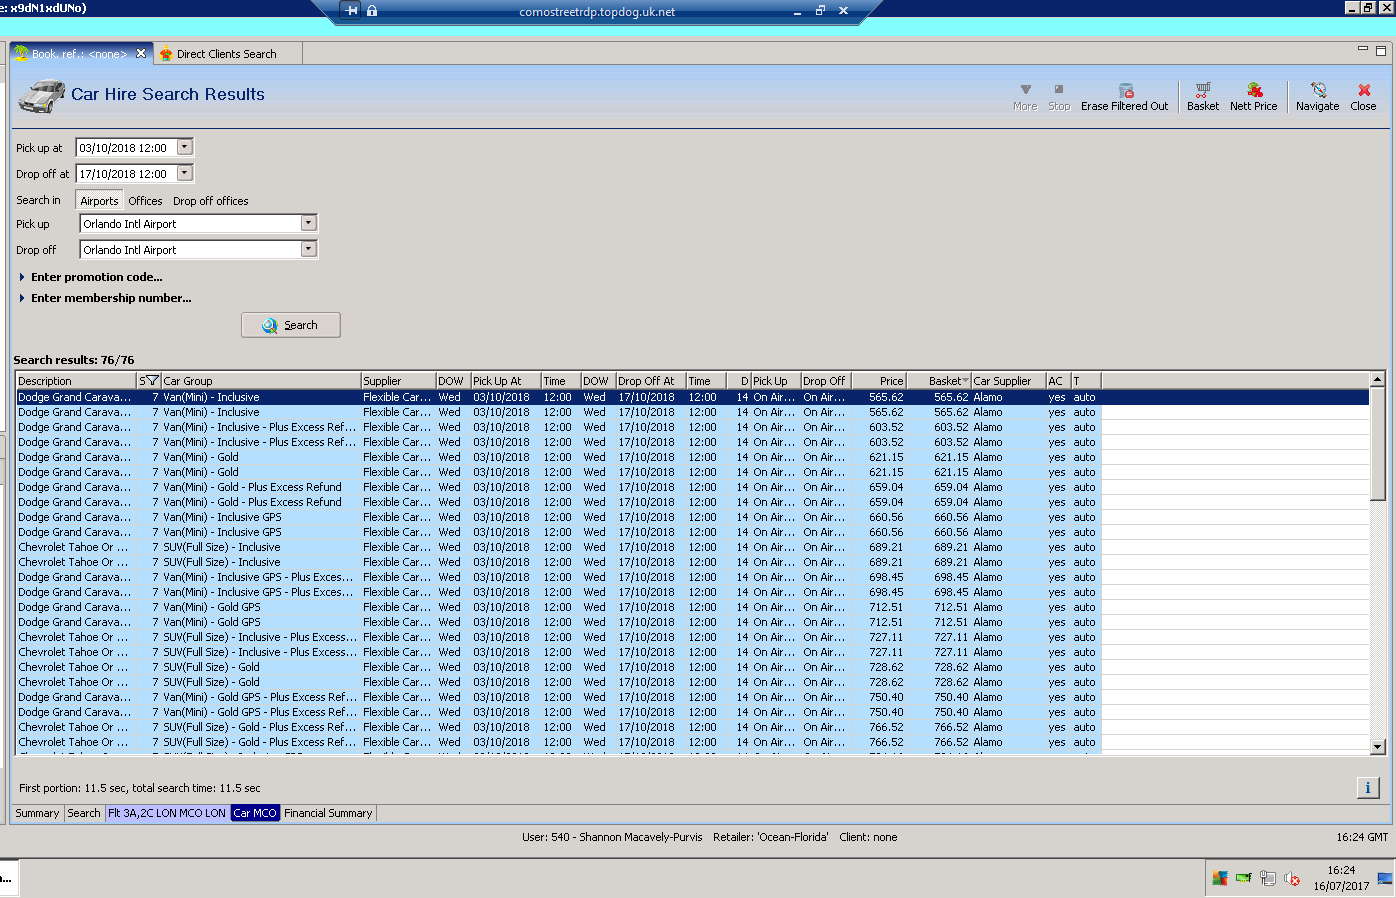Image resolution: width=1396 pixels, height=898 pixels.
Task: Expand Enter membership number section
Action: point(105,298)
